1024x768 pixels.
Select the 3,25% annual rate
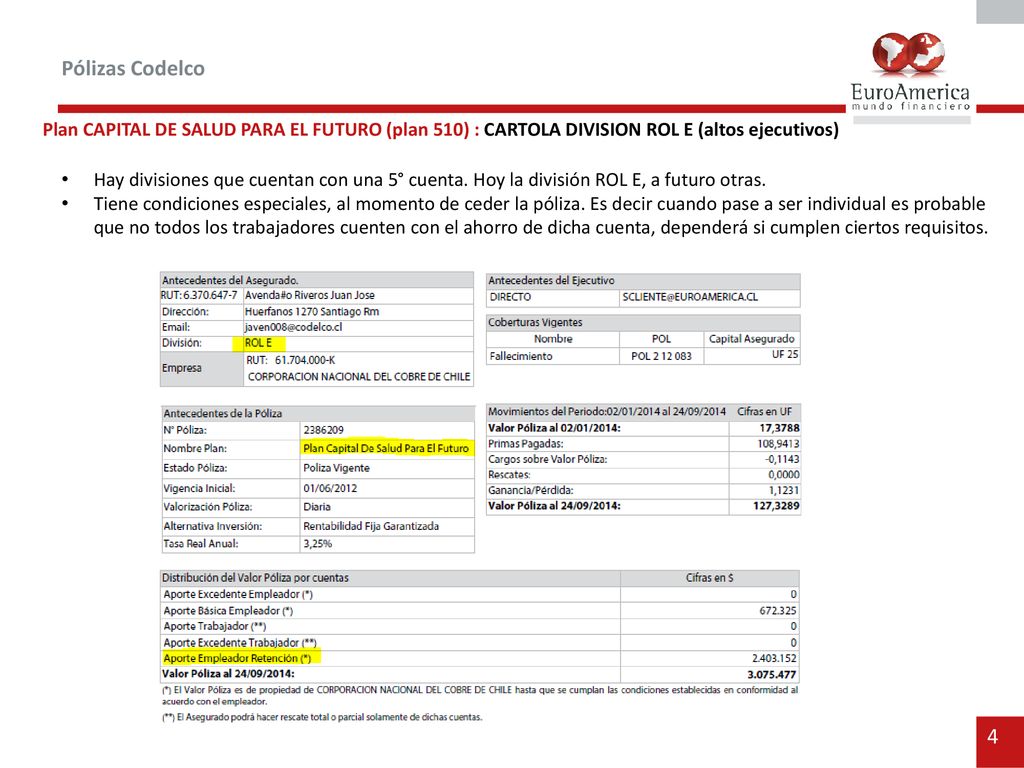317,543
